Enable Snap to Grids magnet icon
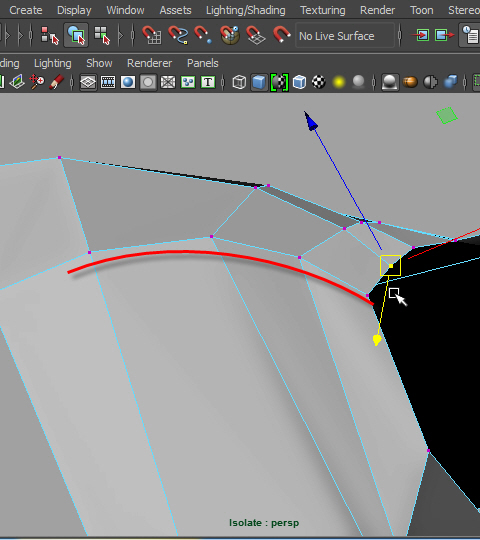480x540 pixels. tap(152, 35)
